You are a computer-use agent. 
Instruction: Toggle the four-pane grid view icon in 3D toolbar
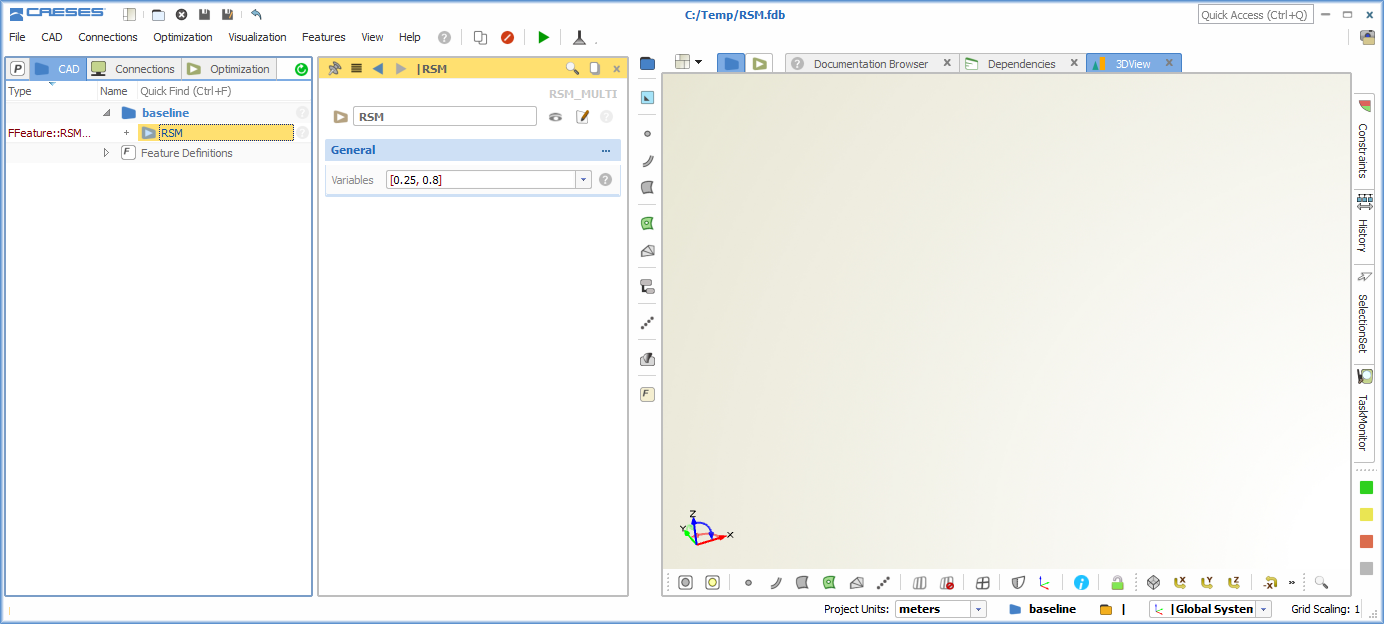tap(982, 582)
